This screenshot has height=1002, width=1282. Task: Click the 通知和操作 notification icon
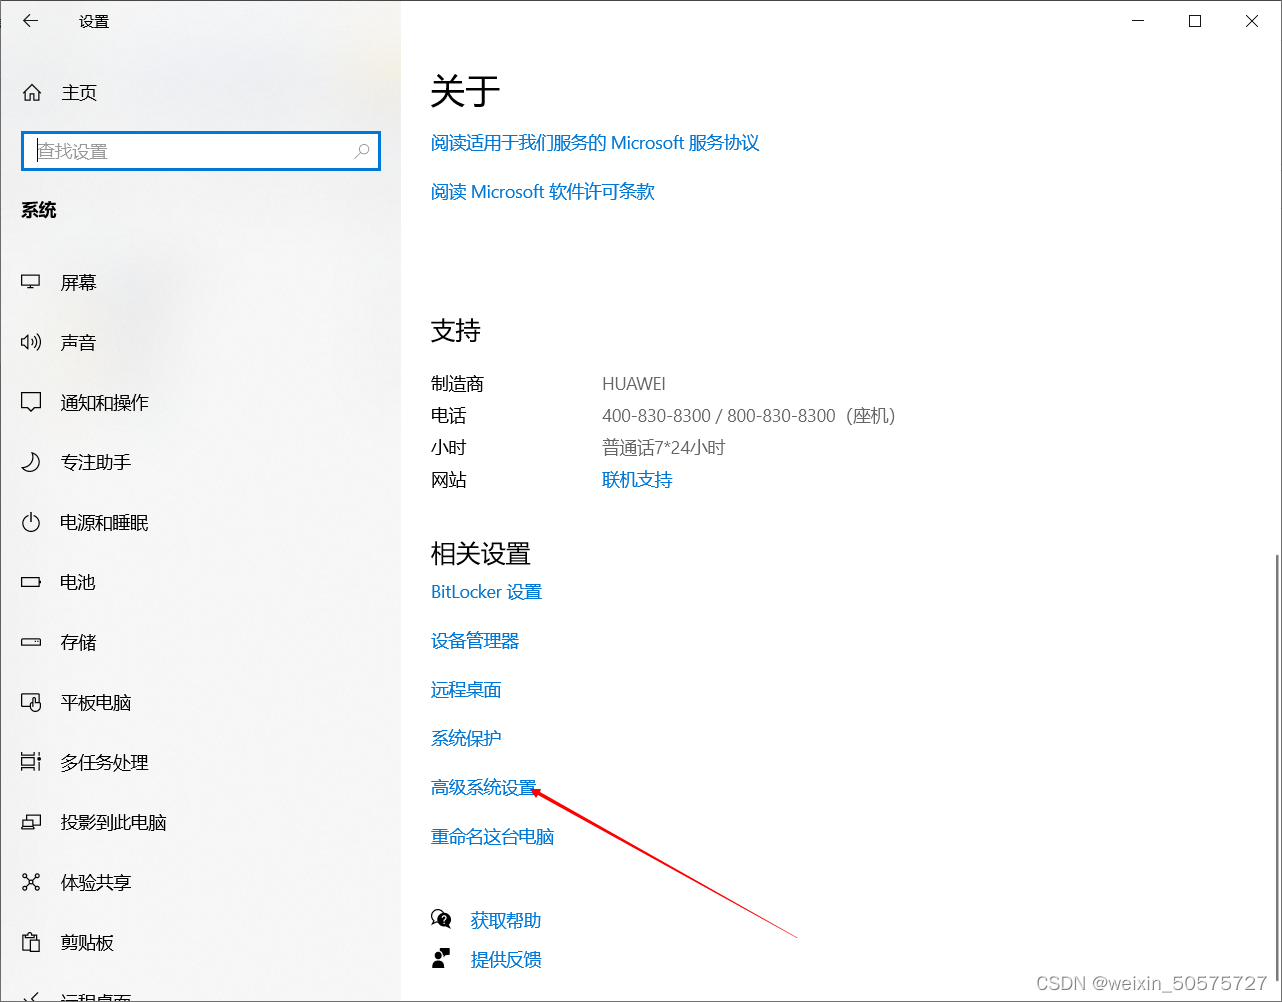tap(31, 403)
